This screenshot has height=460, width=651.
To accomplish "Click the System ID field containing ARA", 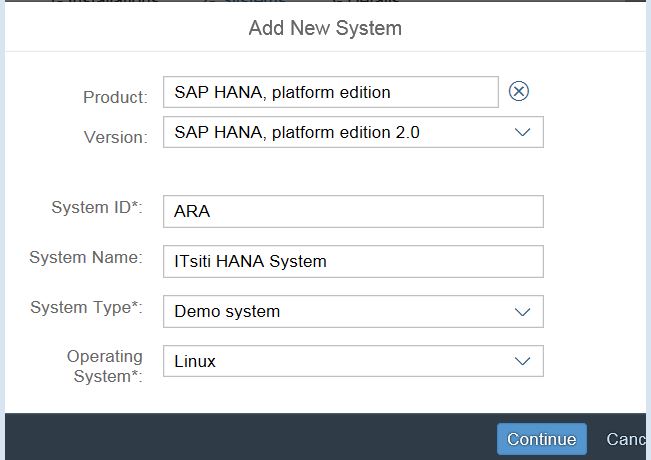I will pos(353,211).
